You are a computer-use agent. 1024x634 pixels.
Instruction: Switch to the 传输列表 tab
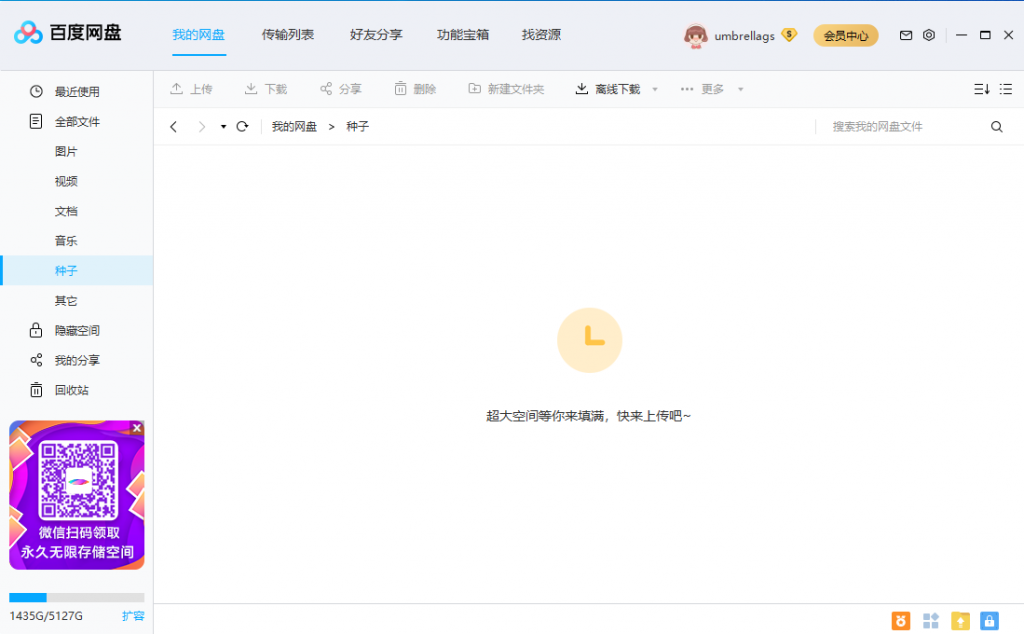(x=288, y=35)
